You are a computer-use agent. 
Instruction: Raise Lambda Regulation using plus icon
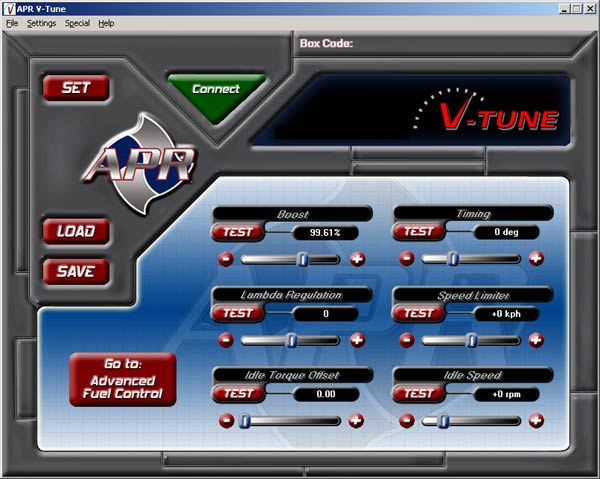[x=357, y=340]
